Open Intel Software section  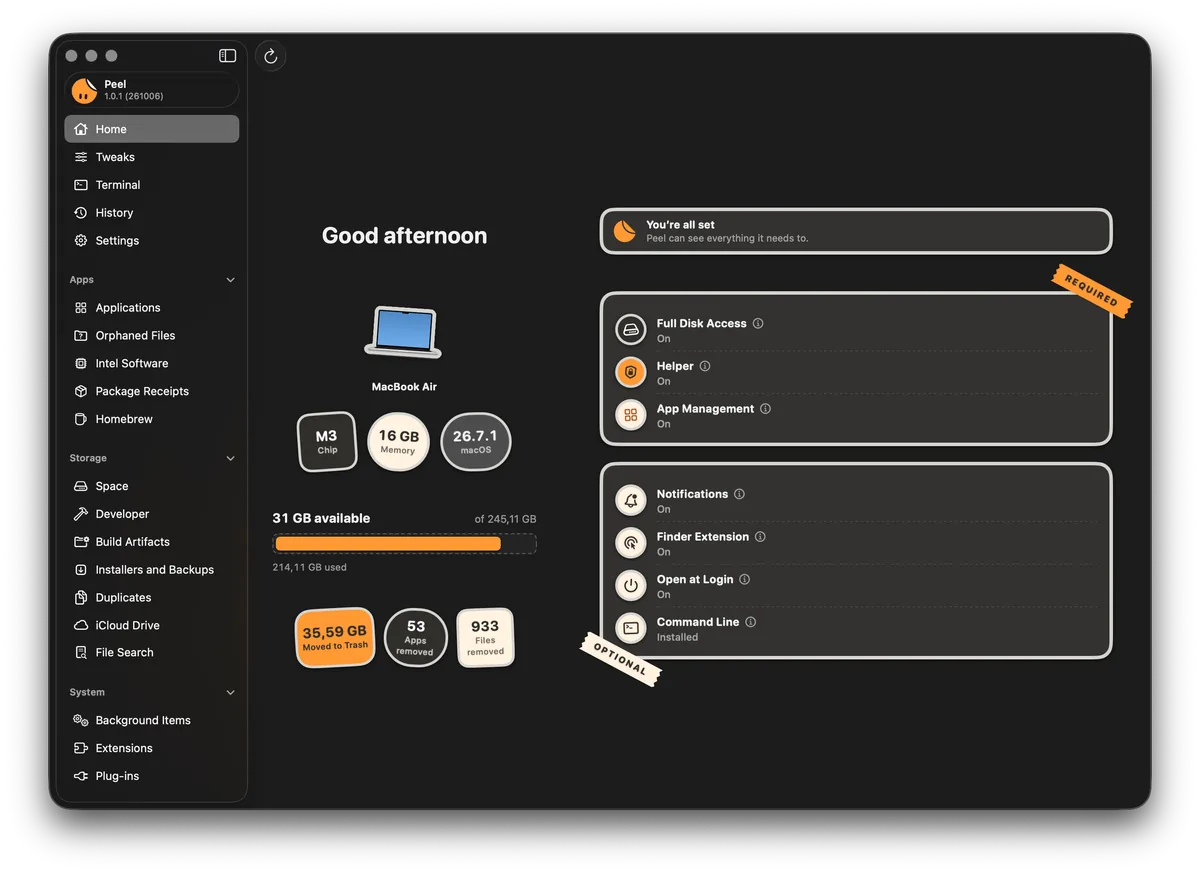[152, 364]
